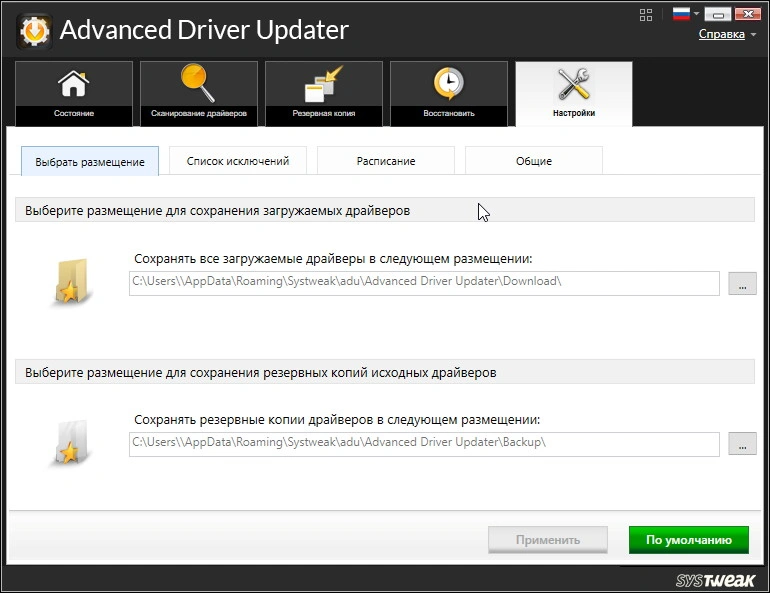Minimize the Advanced Driver Updater window
770x593 pixels.
(717, 14)
